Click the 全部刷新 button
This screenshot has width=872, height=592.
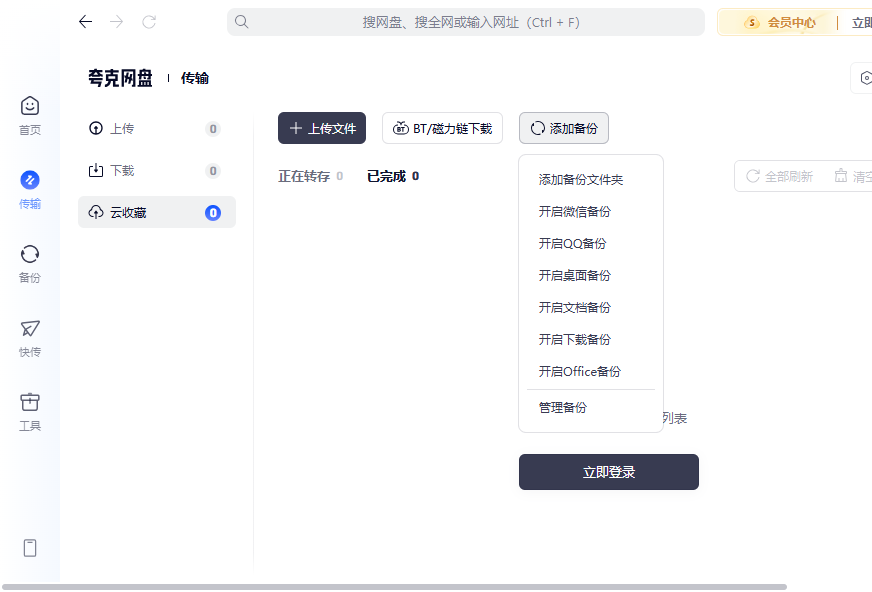point(780,176)
